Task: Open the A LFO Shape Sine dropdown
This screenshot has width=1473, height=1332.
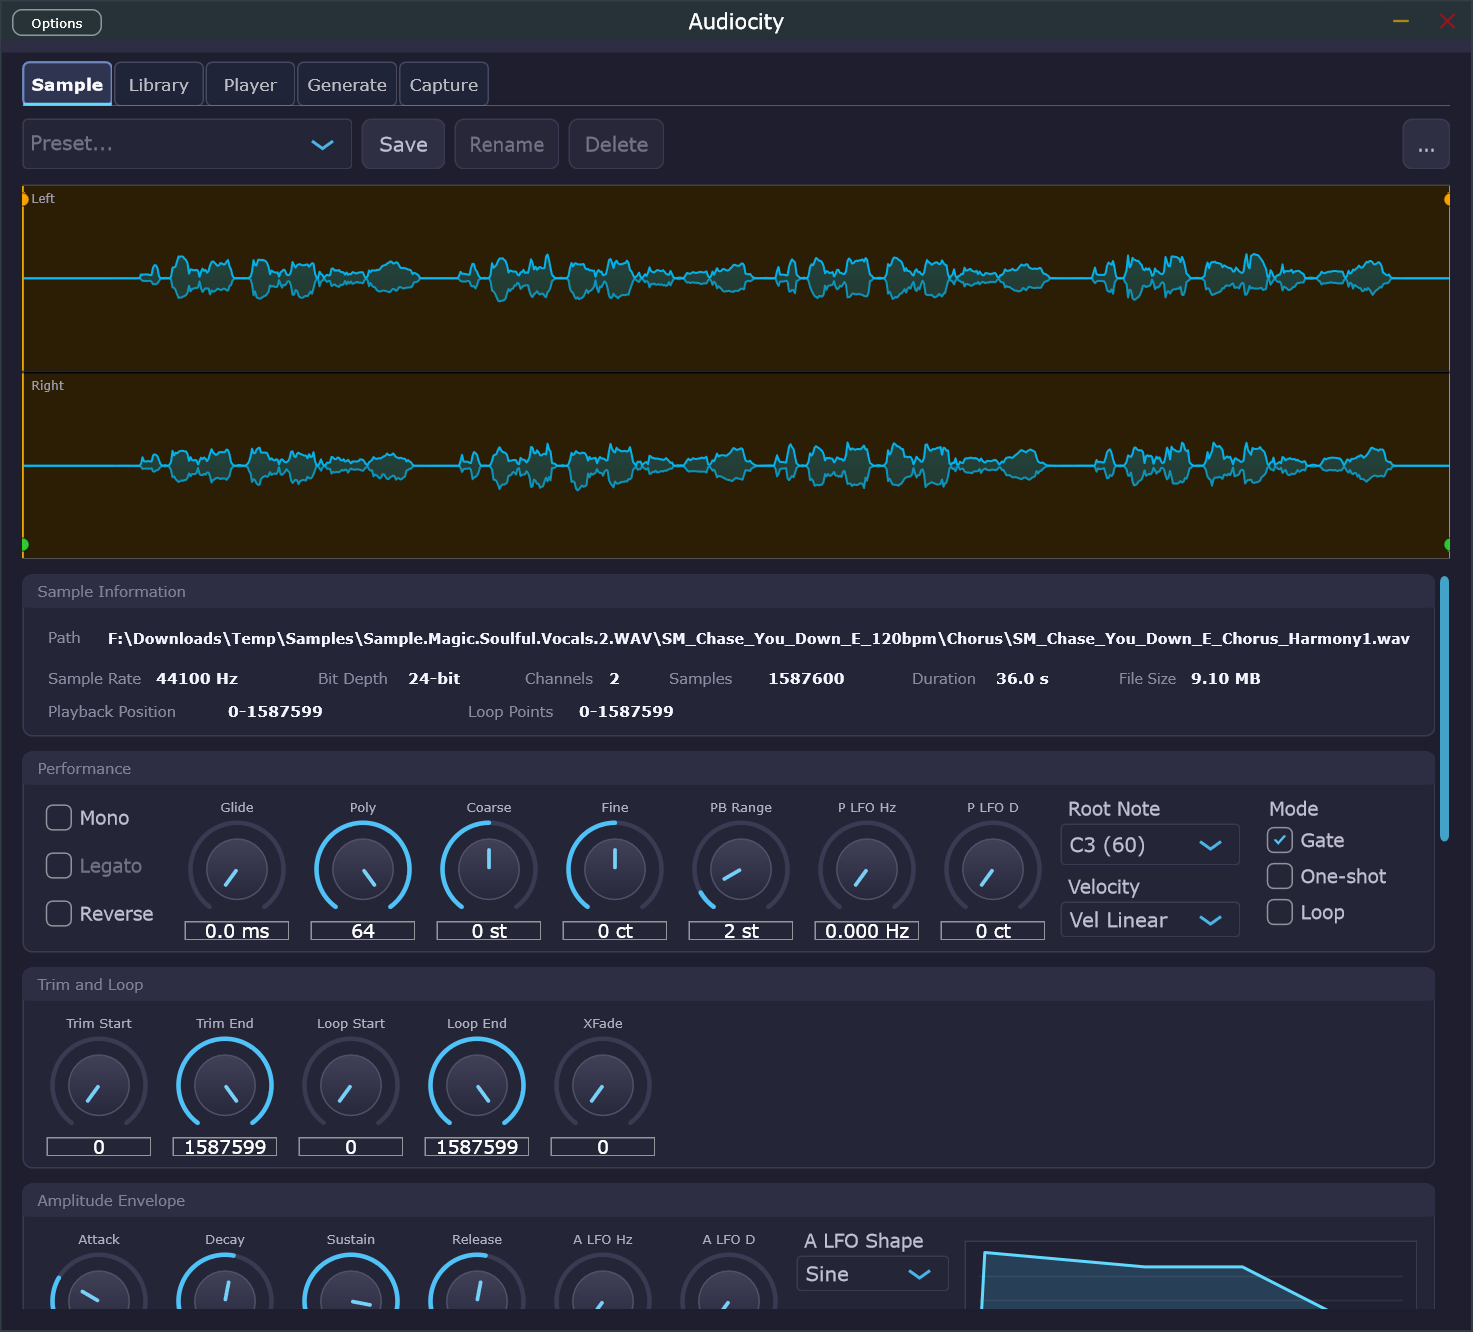Action: pos(872,1274)
